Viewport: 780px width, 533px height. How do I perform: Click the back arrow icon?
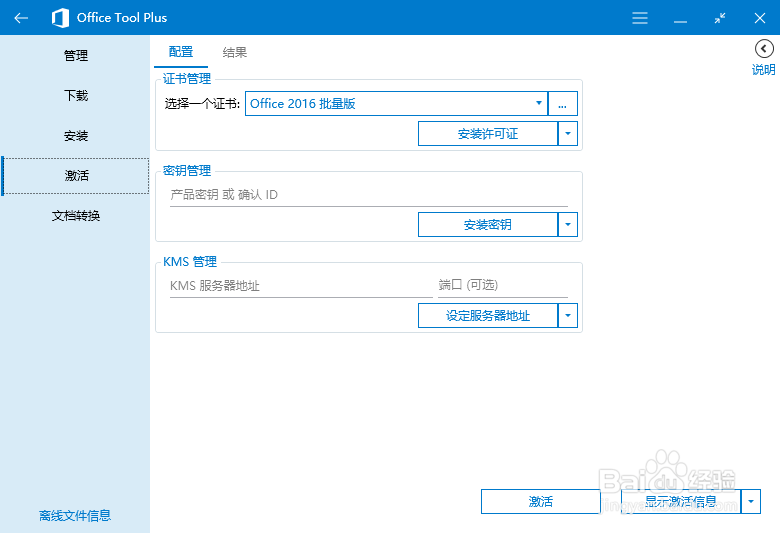click(21, 18)
